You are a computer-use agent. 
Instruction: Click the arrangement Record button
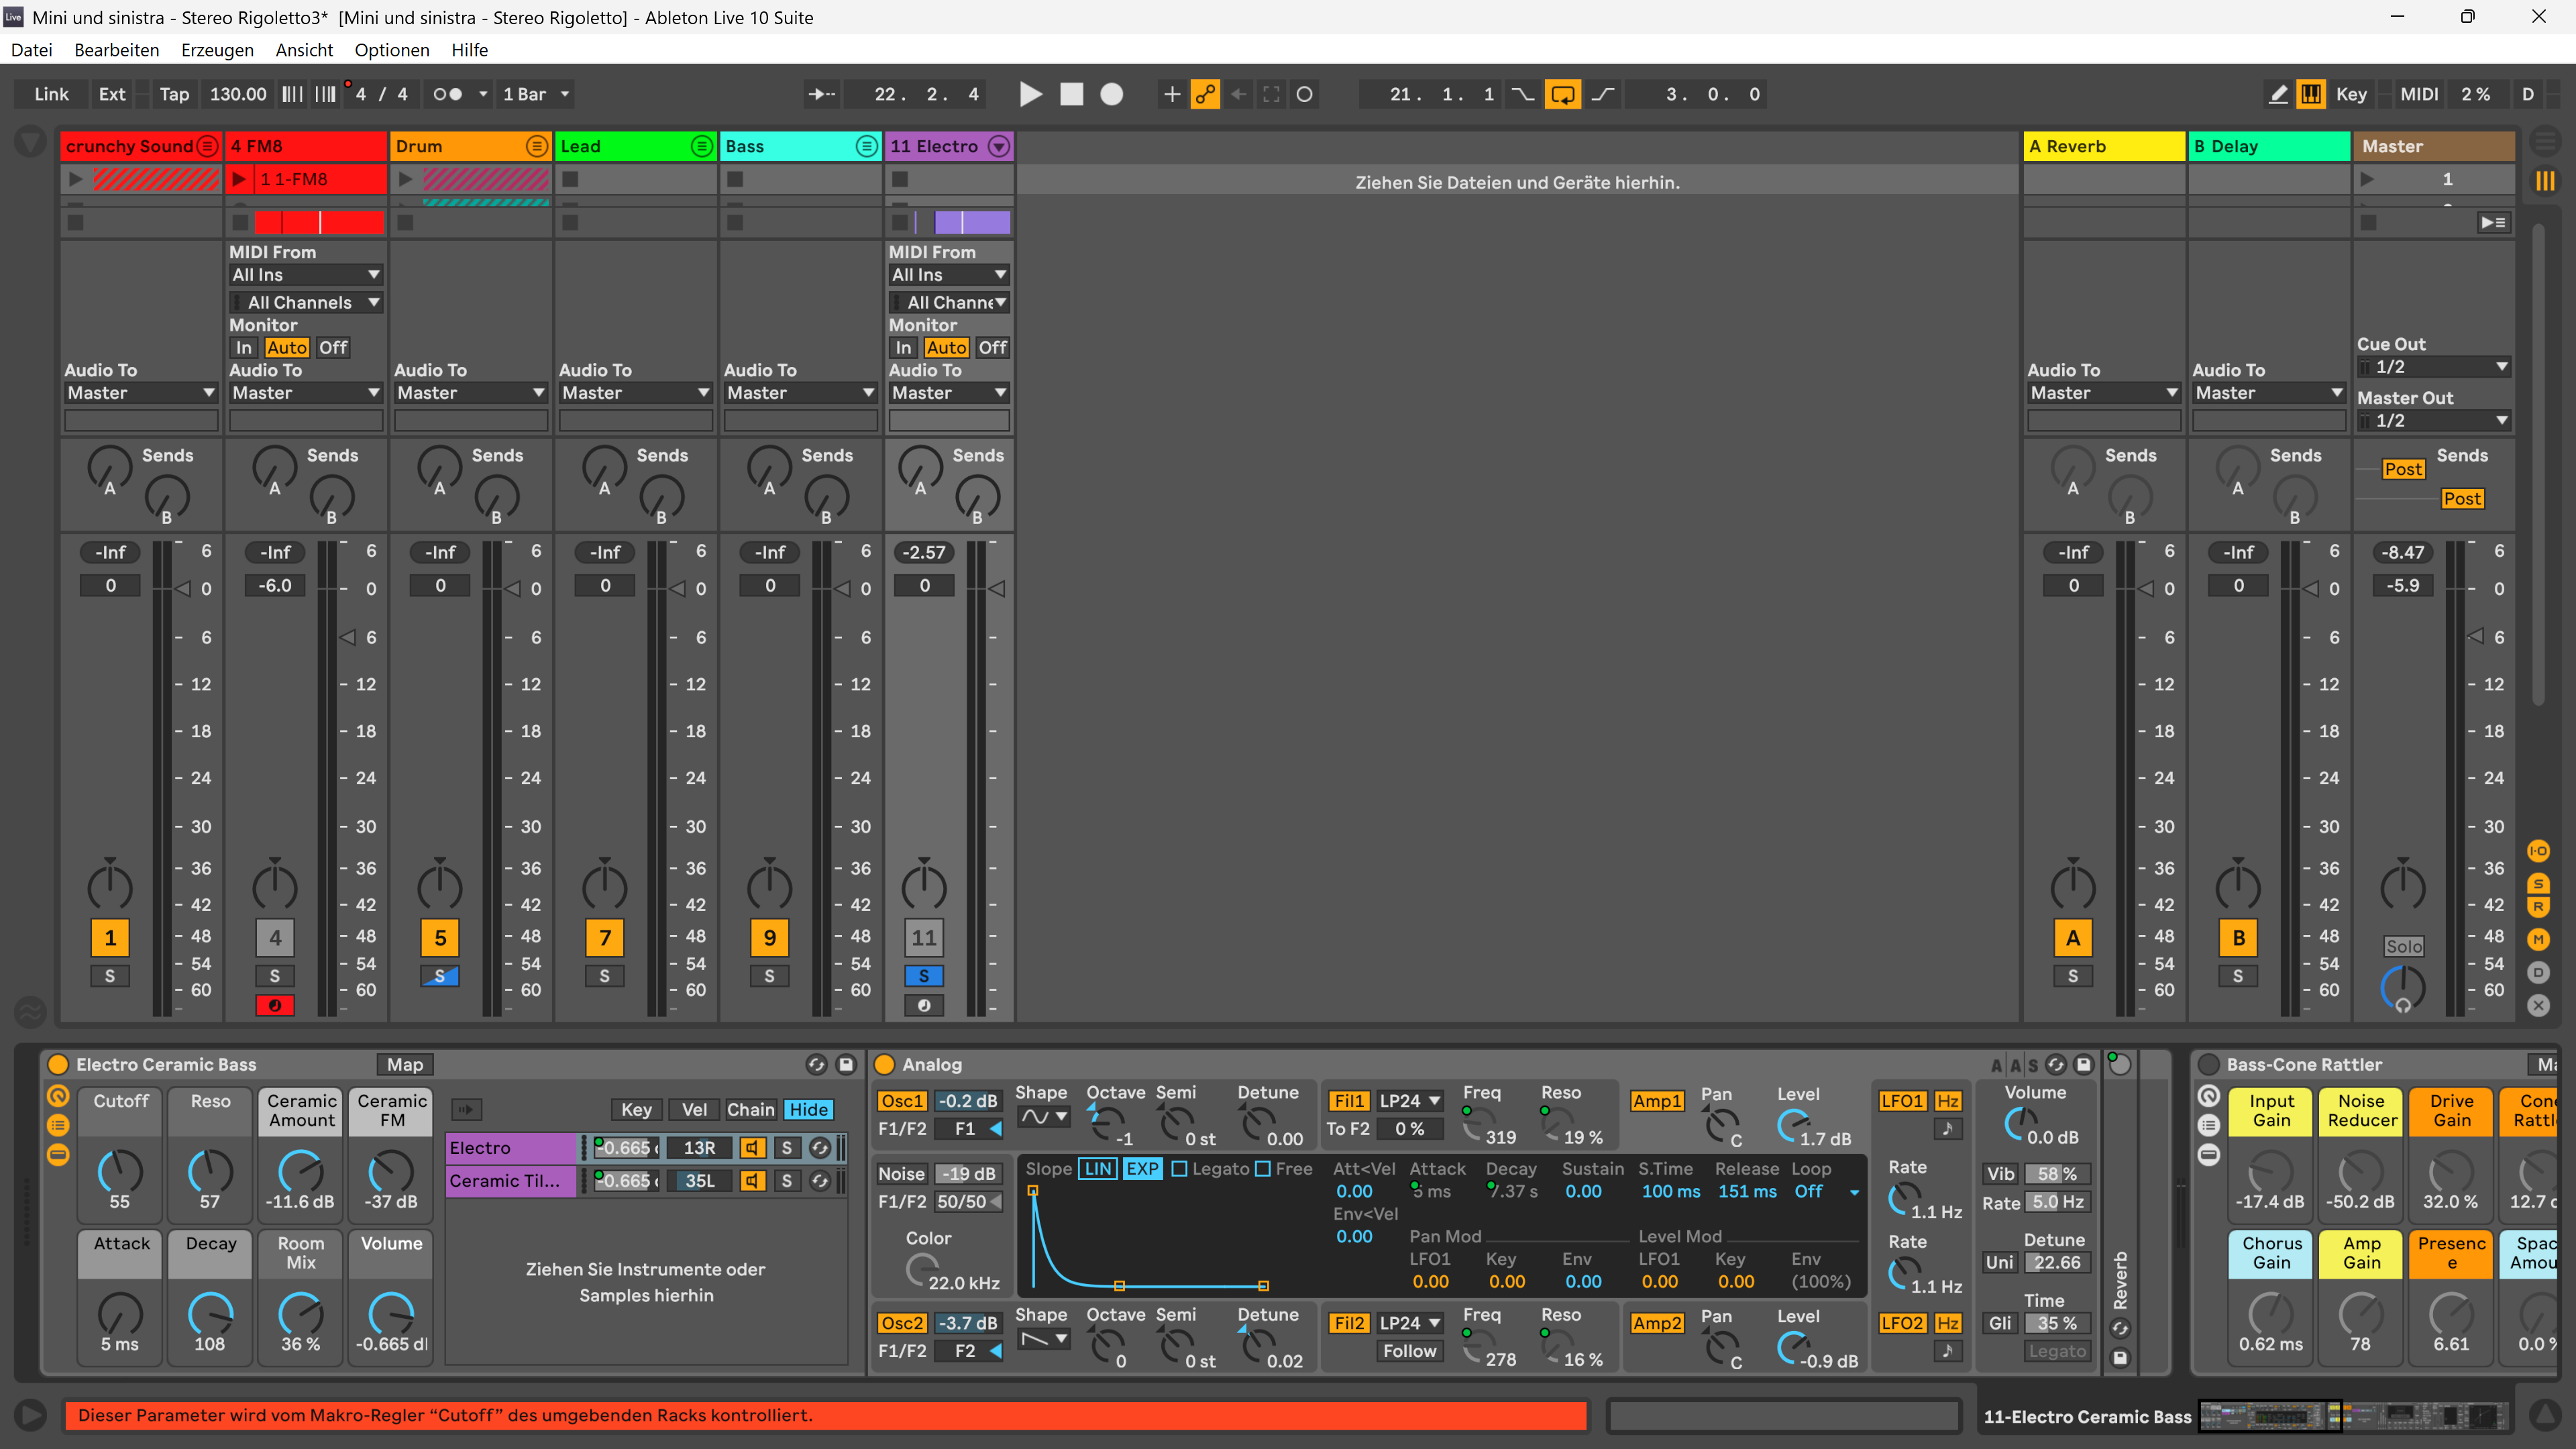[1111, 94]
